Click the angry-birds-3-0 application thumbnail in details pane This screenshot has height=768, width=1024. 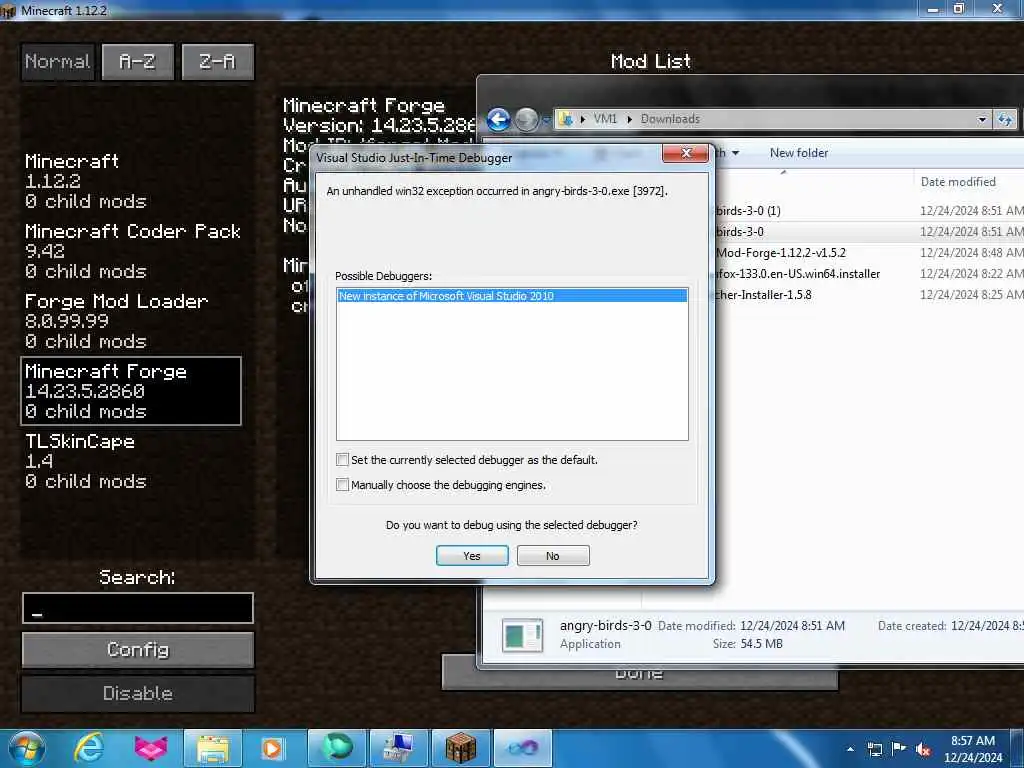(x=522, y=635)
